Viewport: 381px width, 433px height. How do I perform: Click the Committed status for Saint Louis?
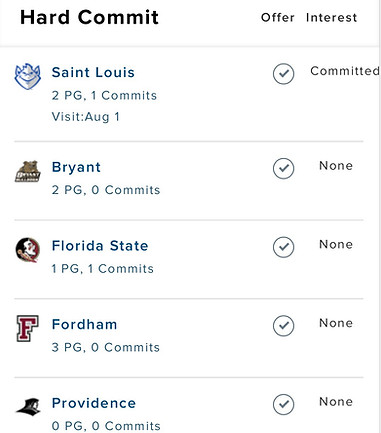(x=345, y=71)
